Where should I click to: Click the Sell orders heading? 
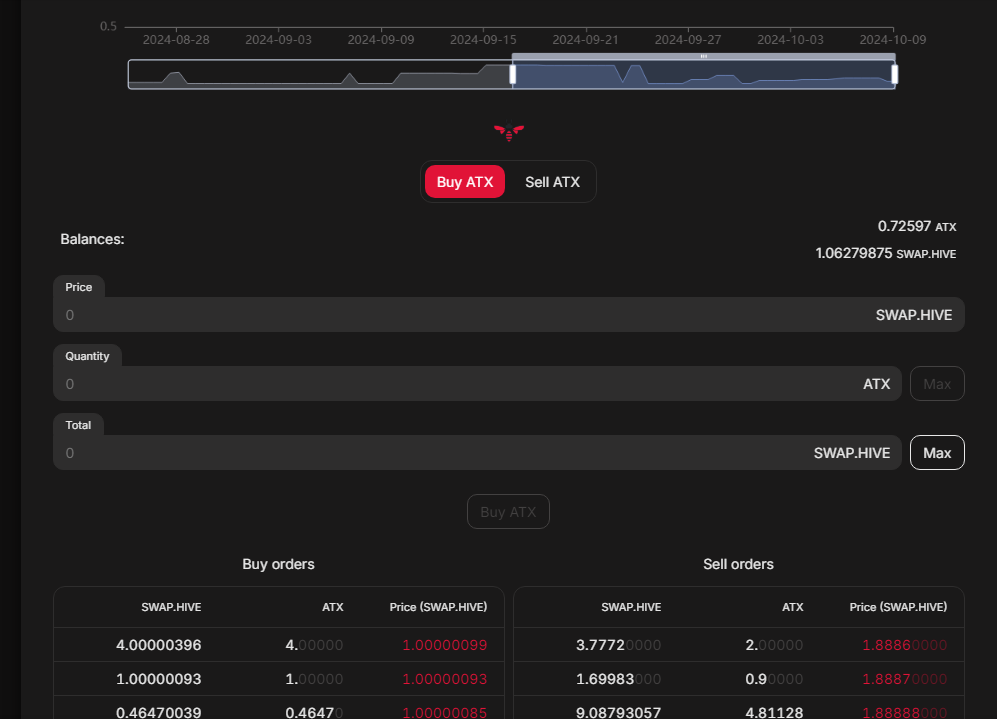(738, 564)
